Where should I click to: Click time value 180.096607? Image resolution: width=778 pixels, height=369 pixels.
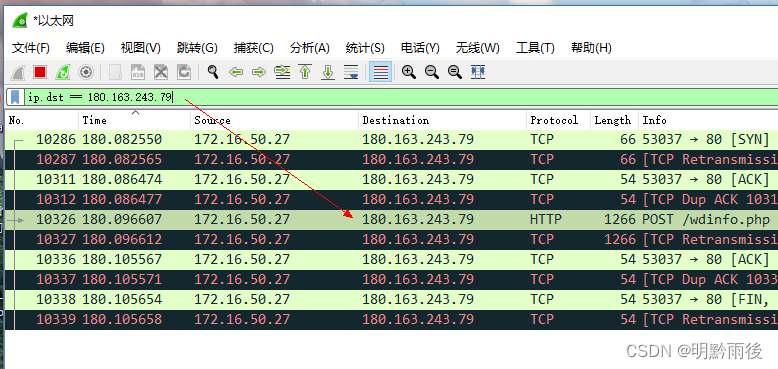122,219
